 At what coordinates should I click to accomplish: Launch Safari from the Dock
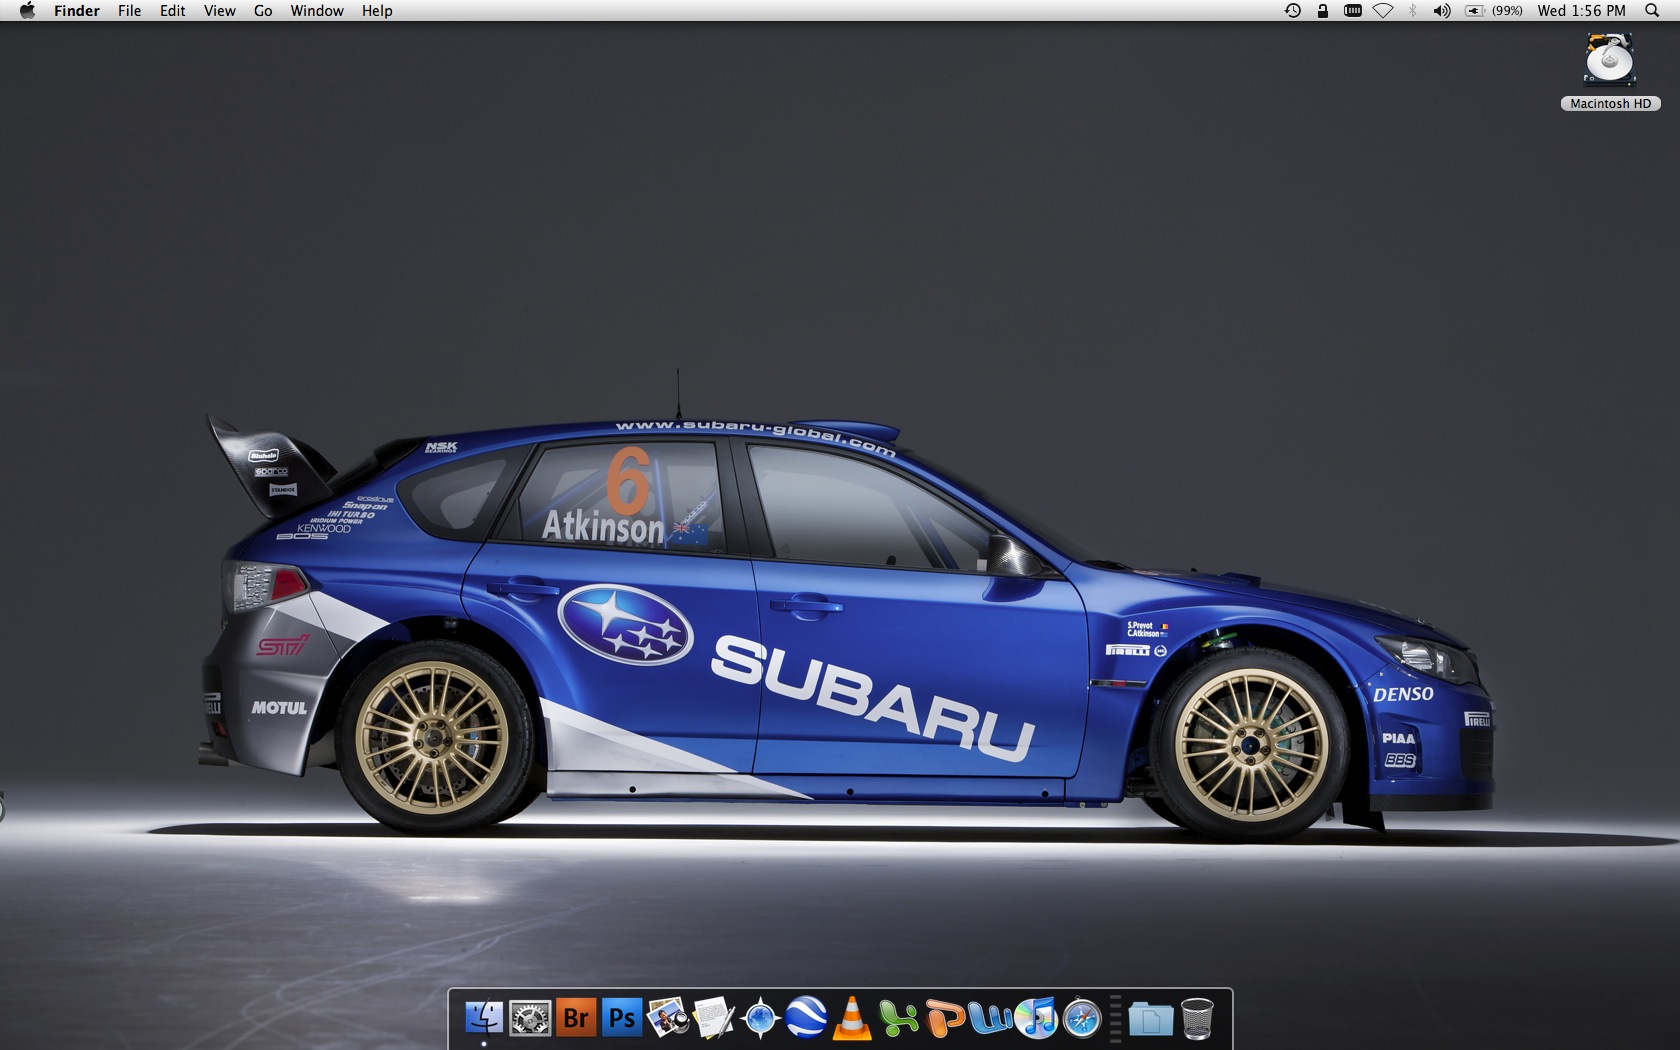click(1082, 1018)
